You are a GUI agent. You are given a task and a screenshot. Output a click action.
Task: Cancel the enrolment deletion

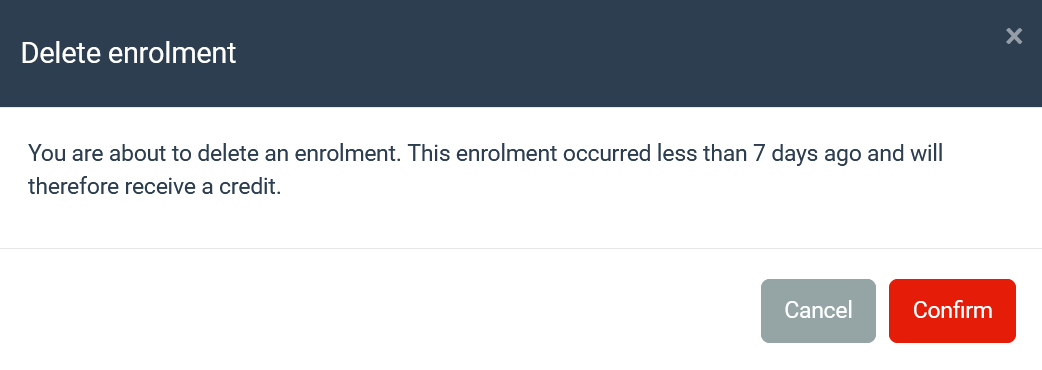click(818, 311)
